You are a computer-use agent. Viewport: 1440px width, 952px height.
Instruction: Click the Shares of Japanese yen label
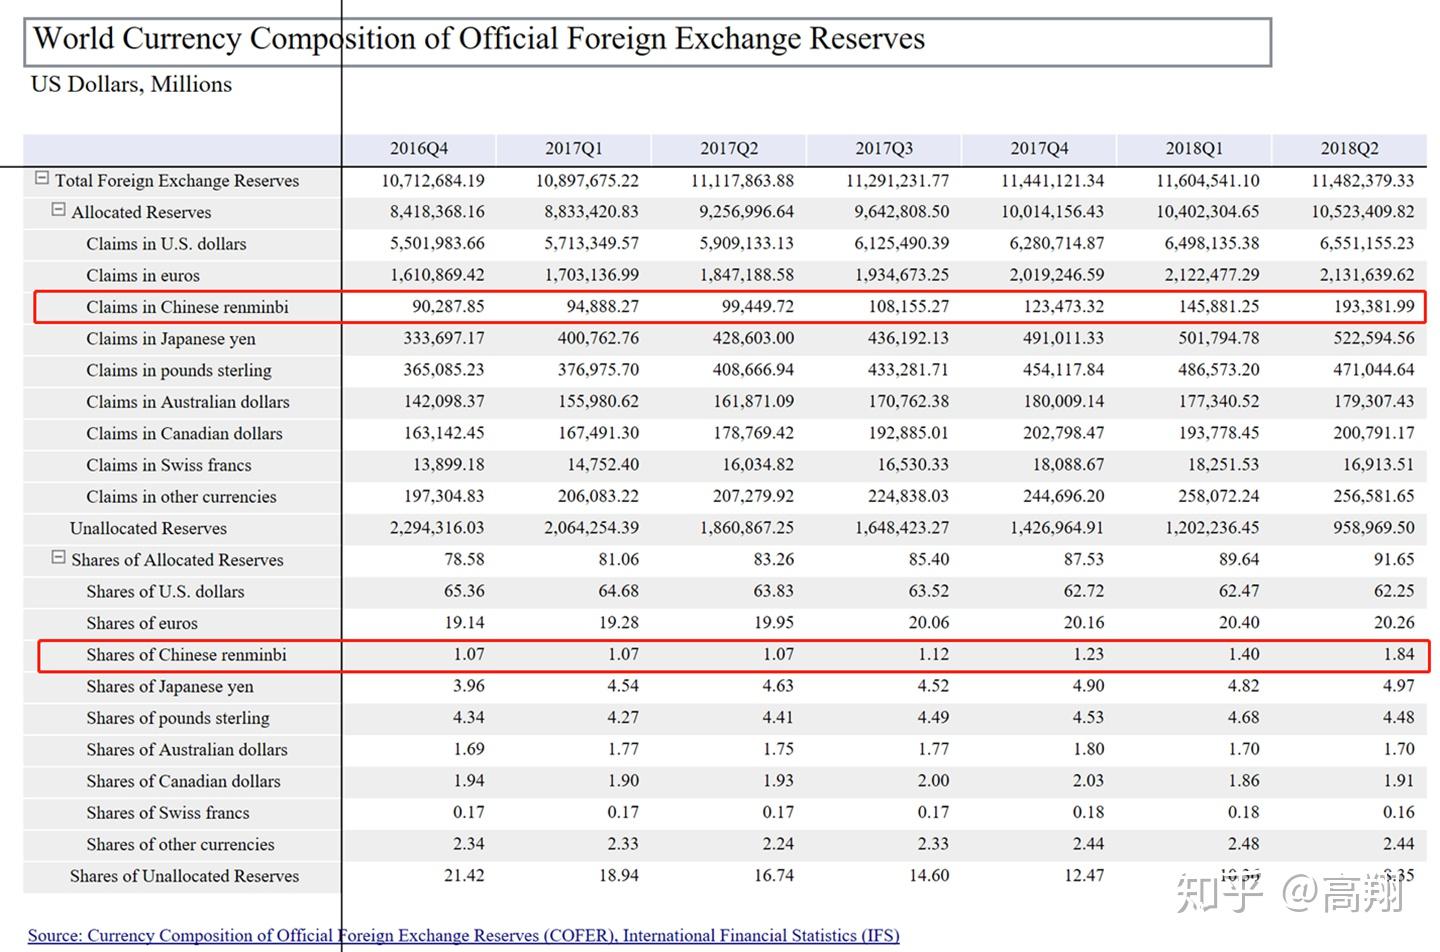point(170,687)
